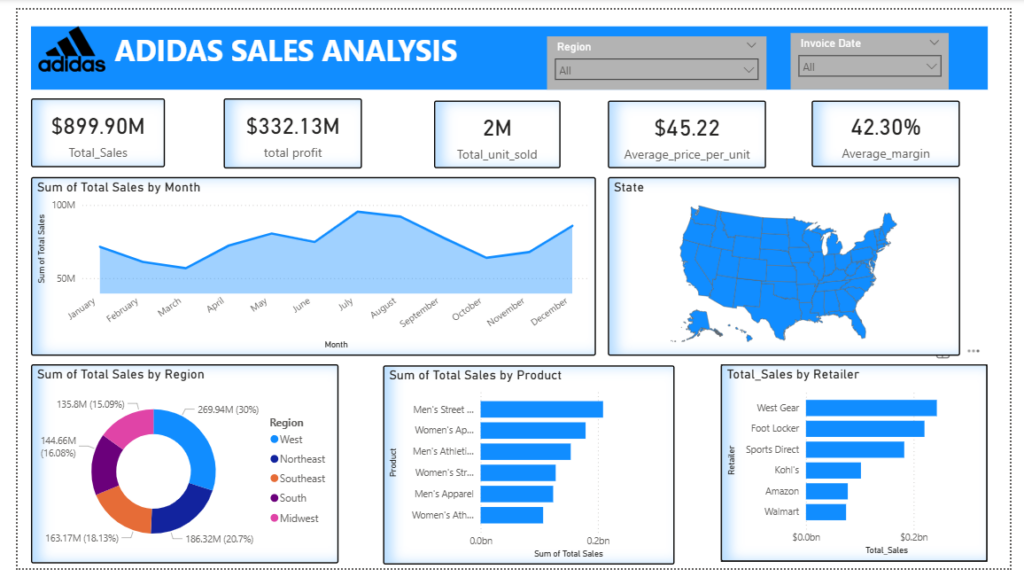Open the Invoice Date All dropdown box

[869, 67]
